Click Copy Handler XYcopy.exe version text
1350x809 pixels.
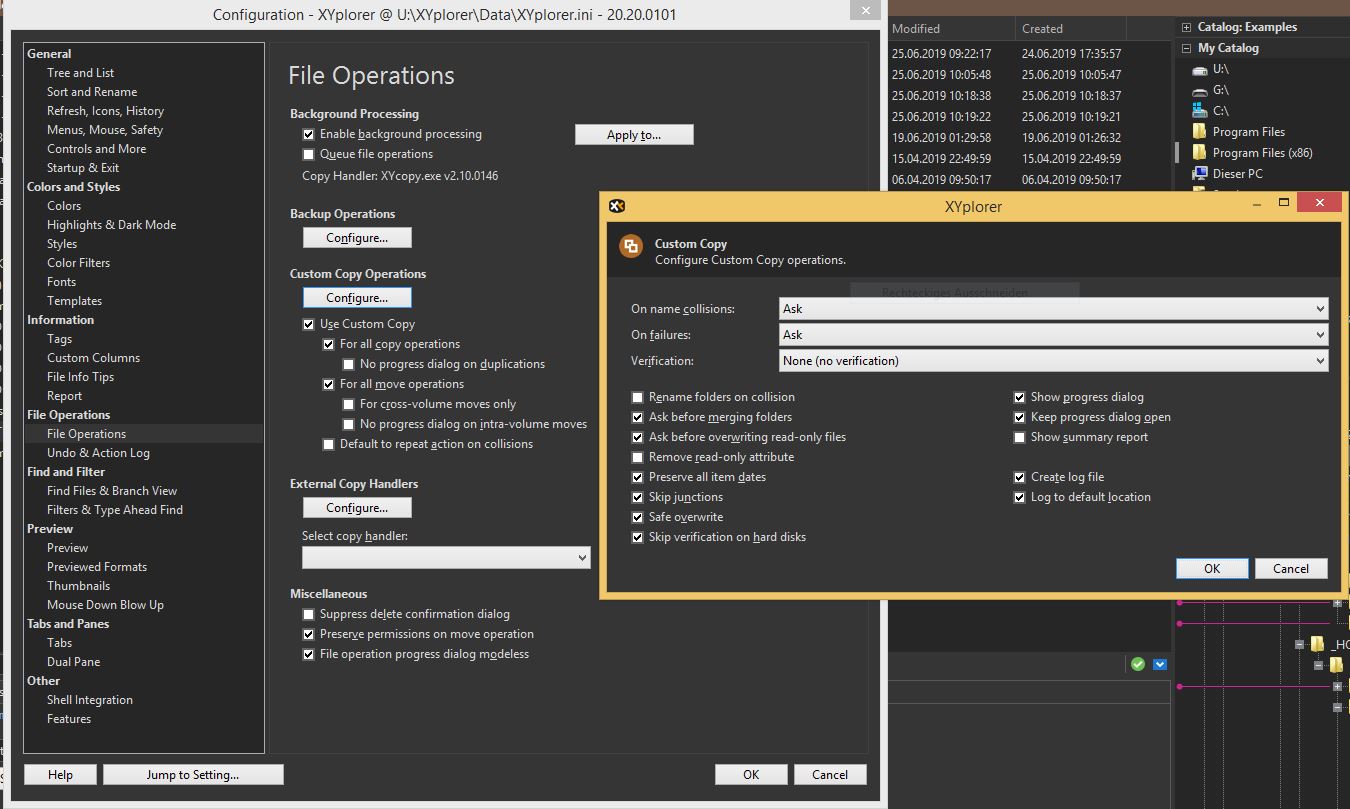[x=400, y=176]
